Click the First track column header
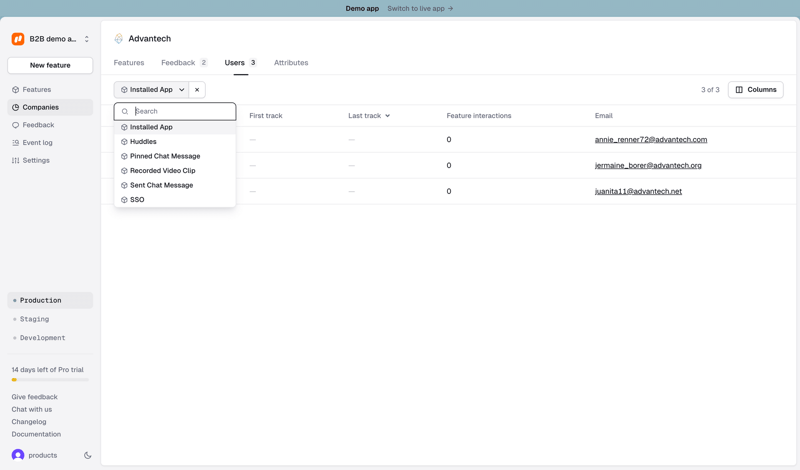 [x=266, y=116]
